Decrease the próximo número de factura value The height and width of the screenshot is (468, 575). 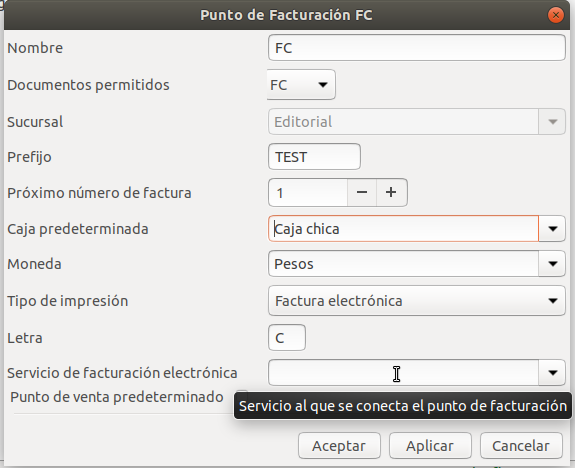coord(362,193)
